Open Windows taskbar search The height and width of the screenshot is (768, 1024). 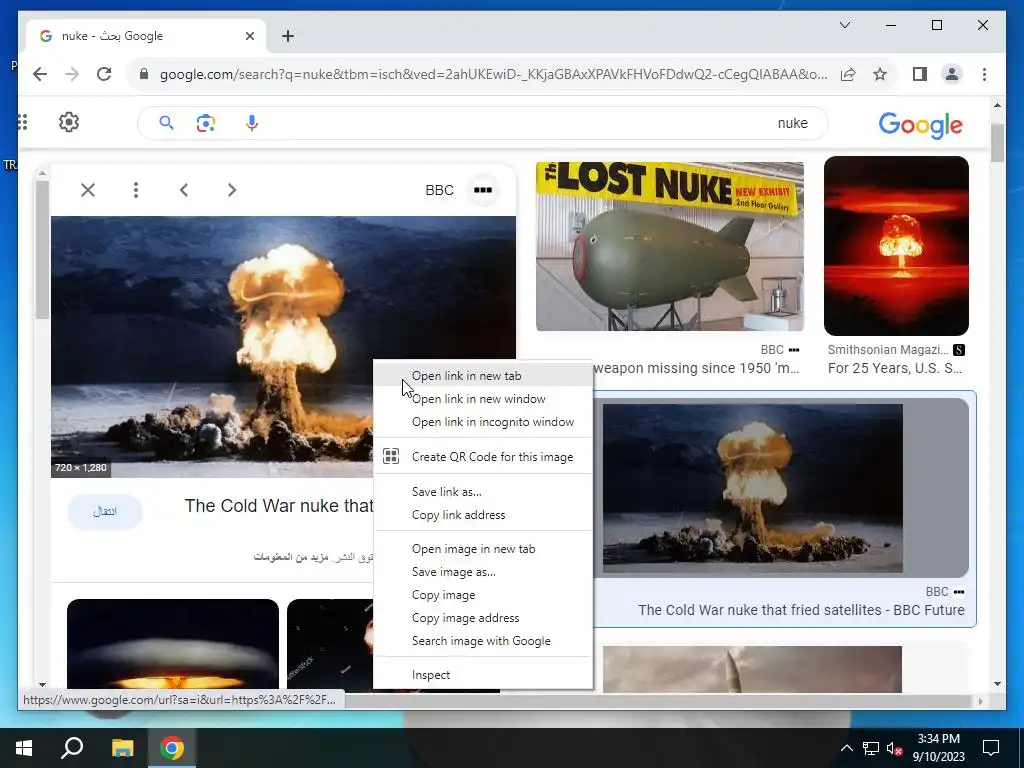tap(72, 748)
